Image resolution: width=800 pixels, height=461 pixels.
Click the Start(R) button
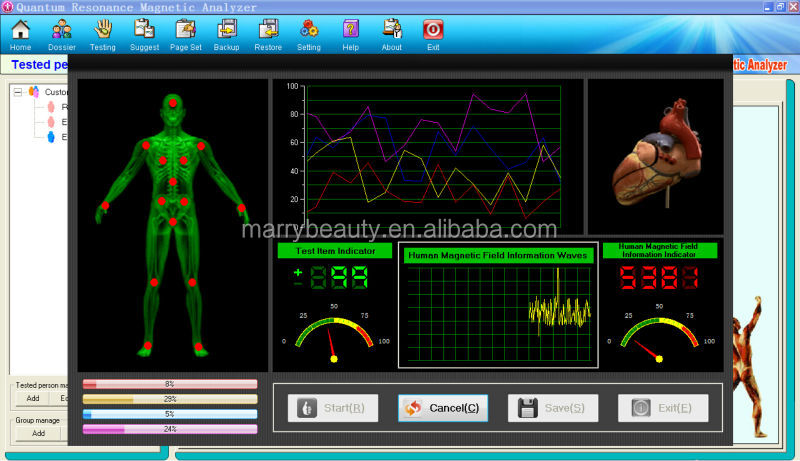[333, 407]
